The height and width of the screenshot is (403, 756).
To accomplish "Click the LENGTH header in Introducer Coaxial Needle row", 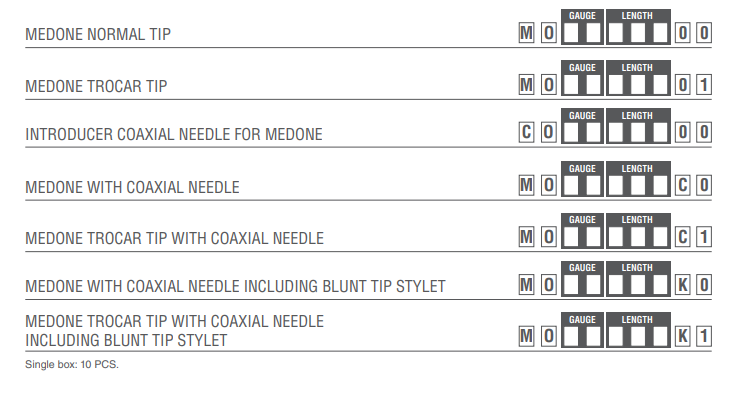I will [637, 116].
